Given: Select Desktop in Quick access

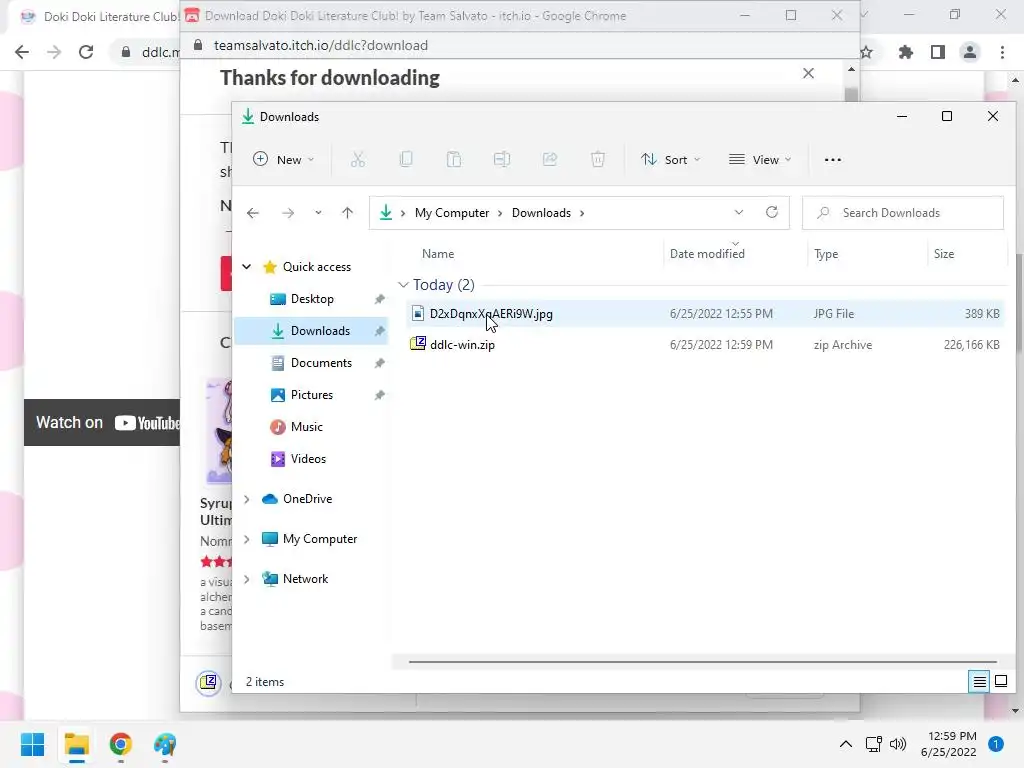Looking at the screenshot, I should click(312, 299).
